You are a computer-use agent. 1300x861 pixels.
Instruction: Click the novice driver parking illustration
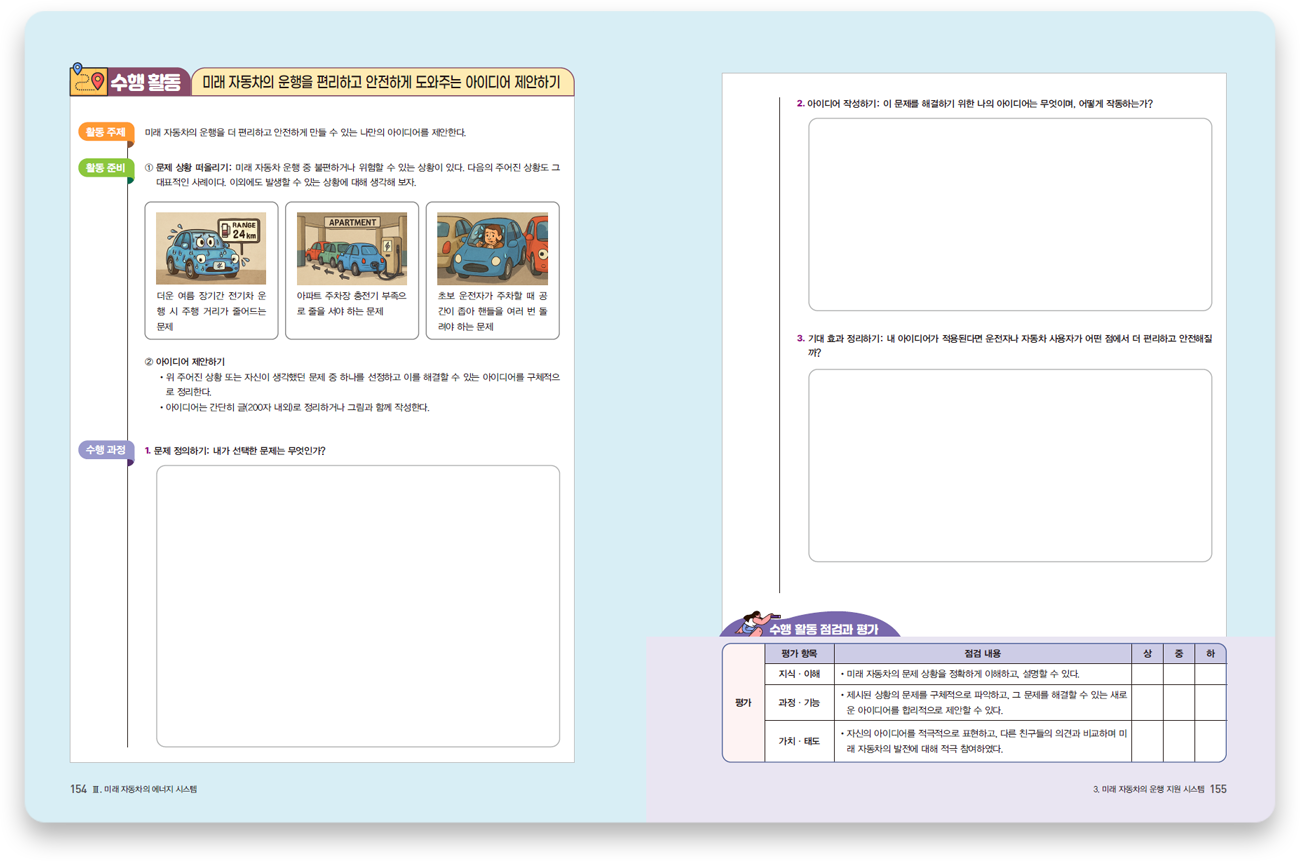click(x=492, y=249)
